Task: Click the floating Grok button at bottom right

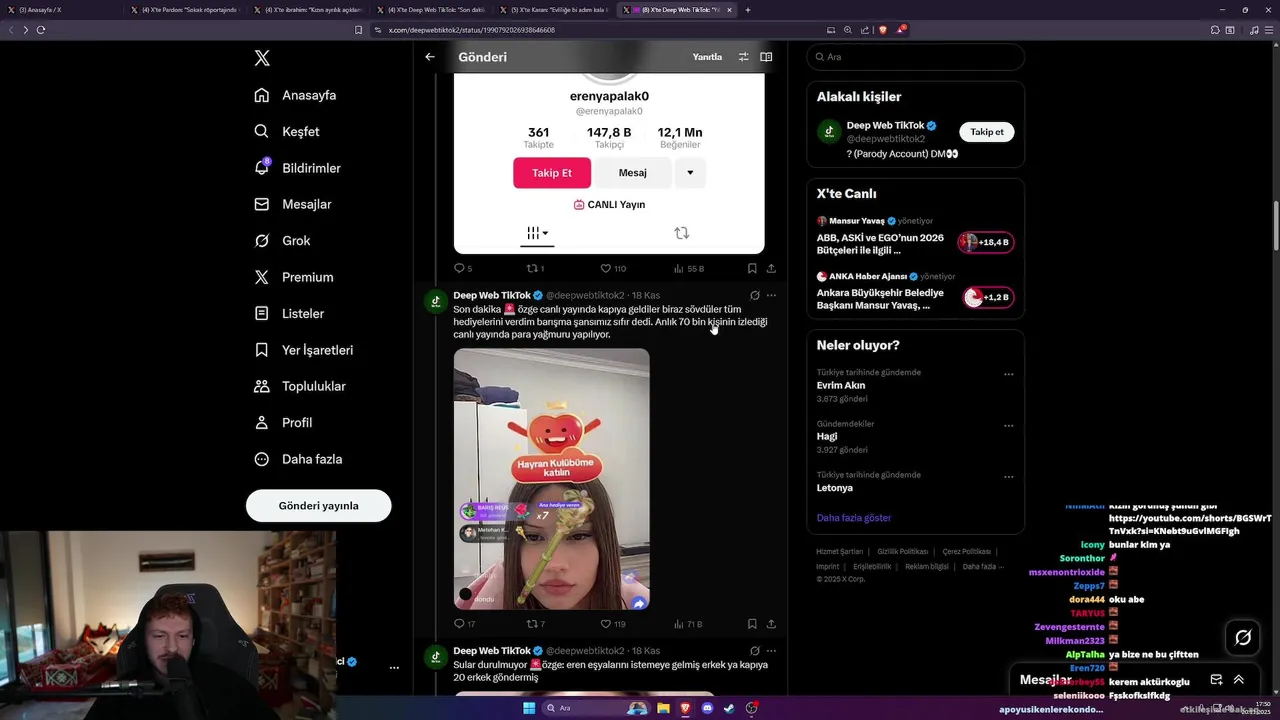Action: tap(1243, 637)
